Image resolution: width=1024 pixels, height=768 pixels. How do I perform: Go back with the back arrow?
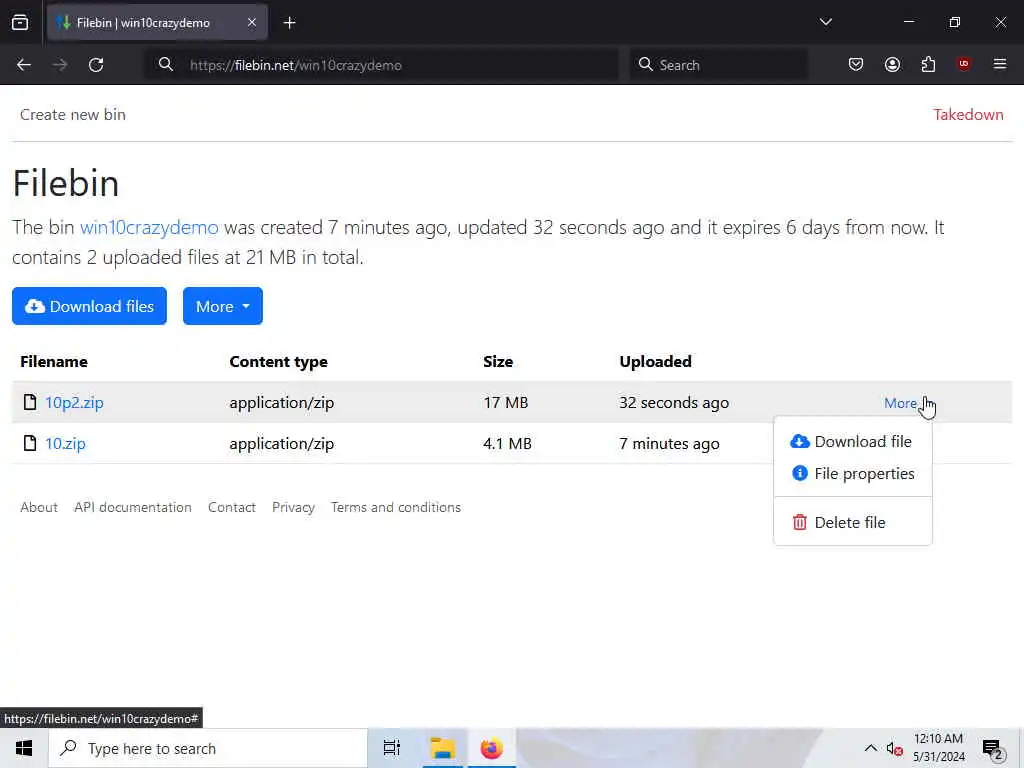click(x=24, y=65)
